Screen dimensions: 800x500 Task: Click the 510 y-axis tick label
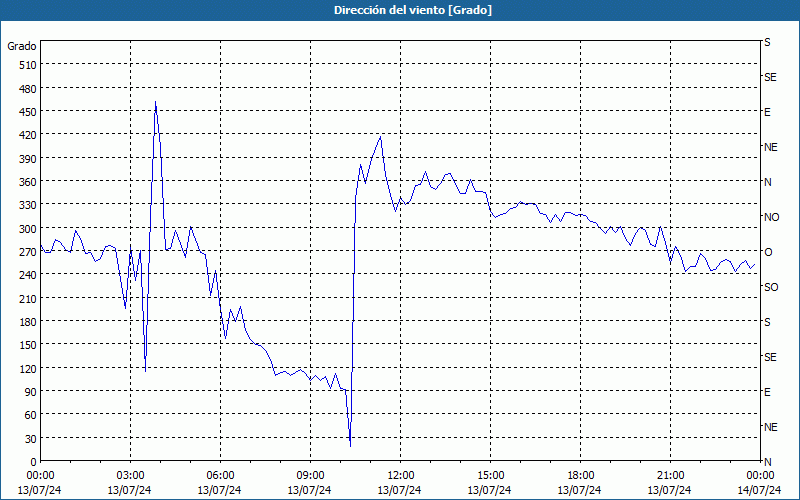[28, 65]
